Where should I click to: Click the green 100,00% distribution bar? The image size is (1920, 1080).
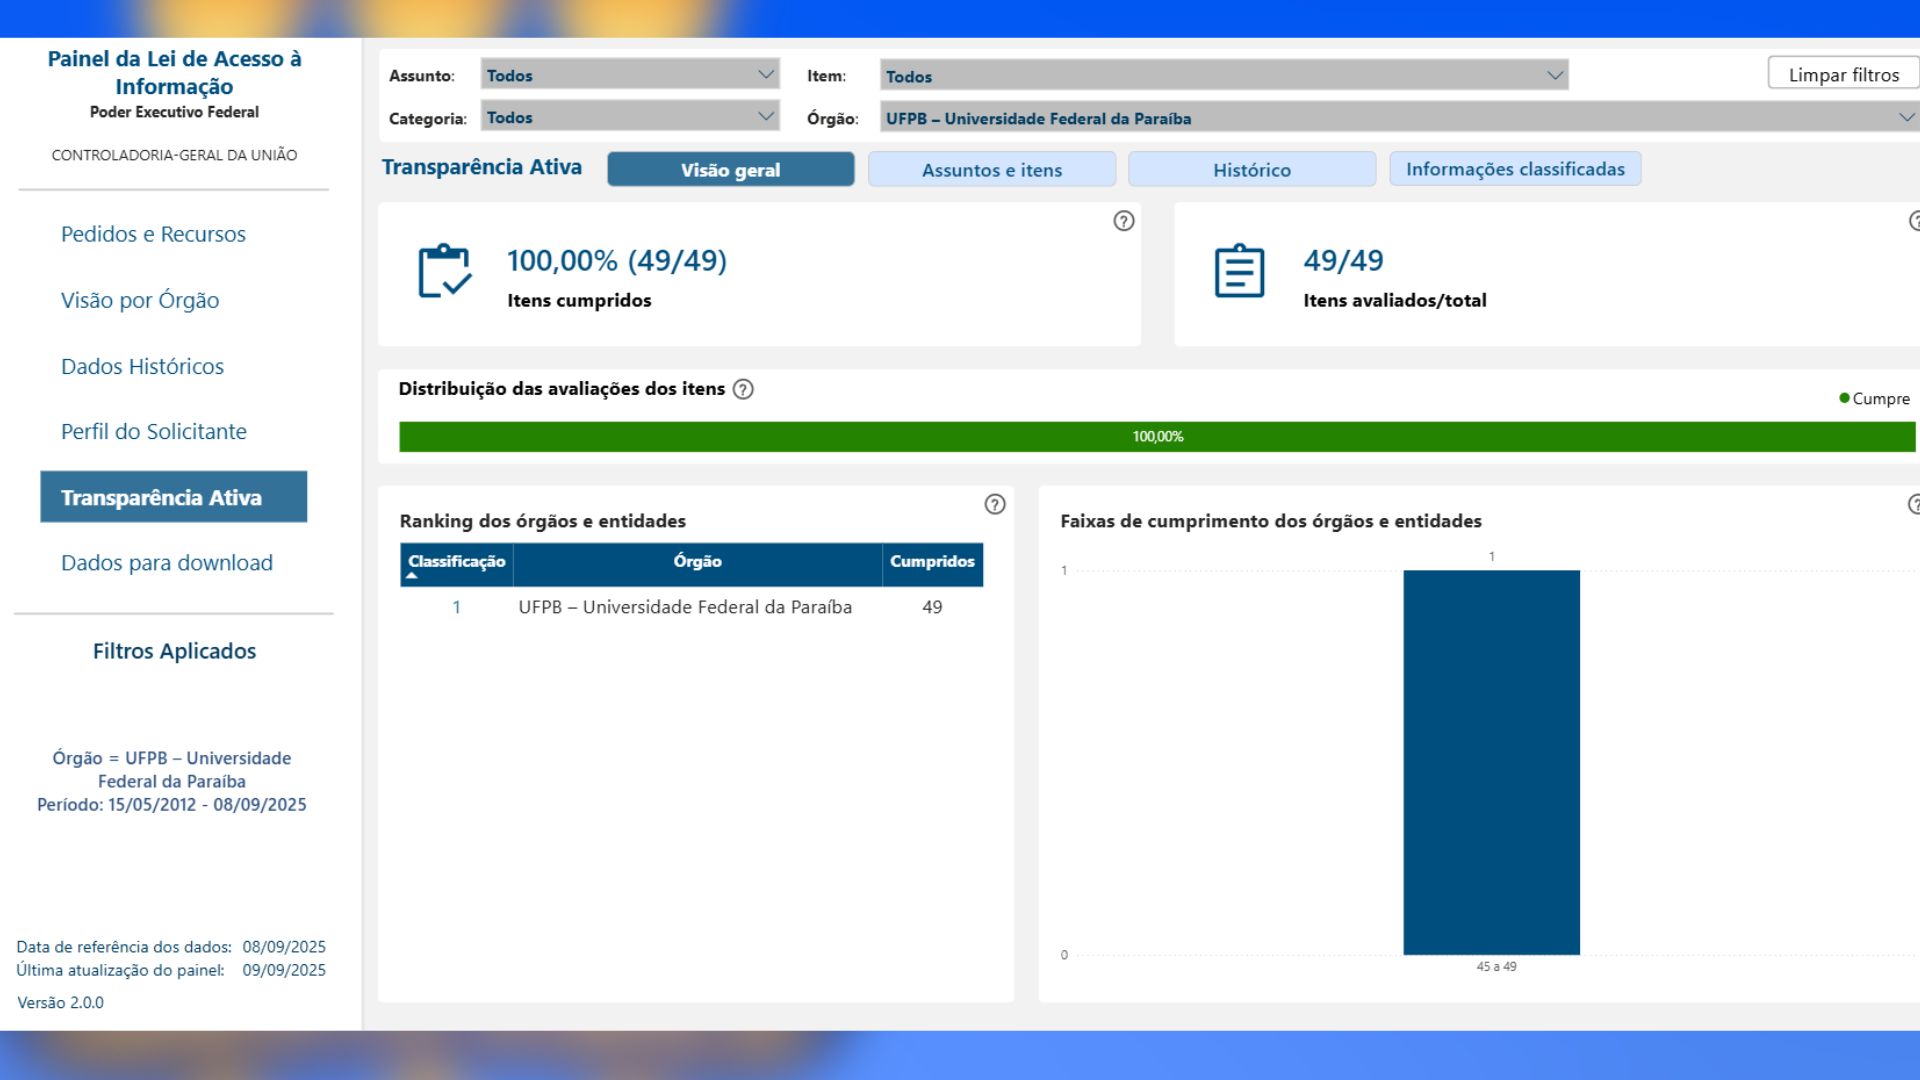(1157, 436)
